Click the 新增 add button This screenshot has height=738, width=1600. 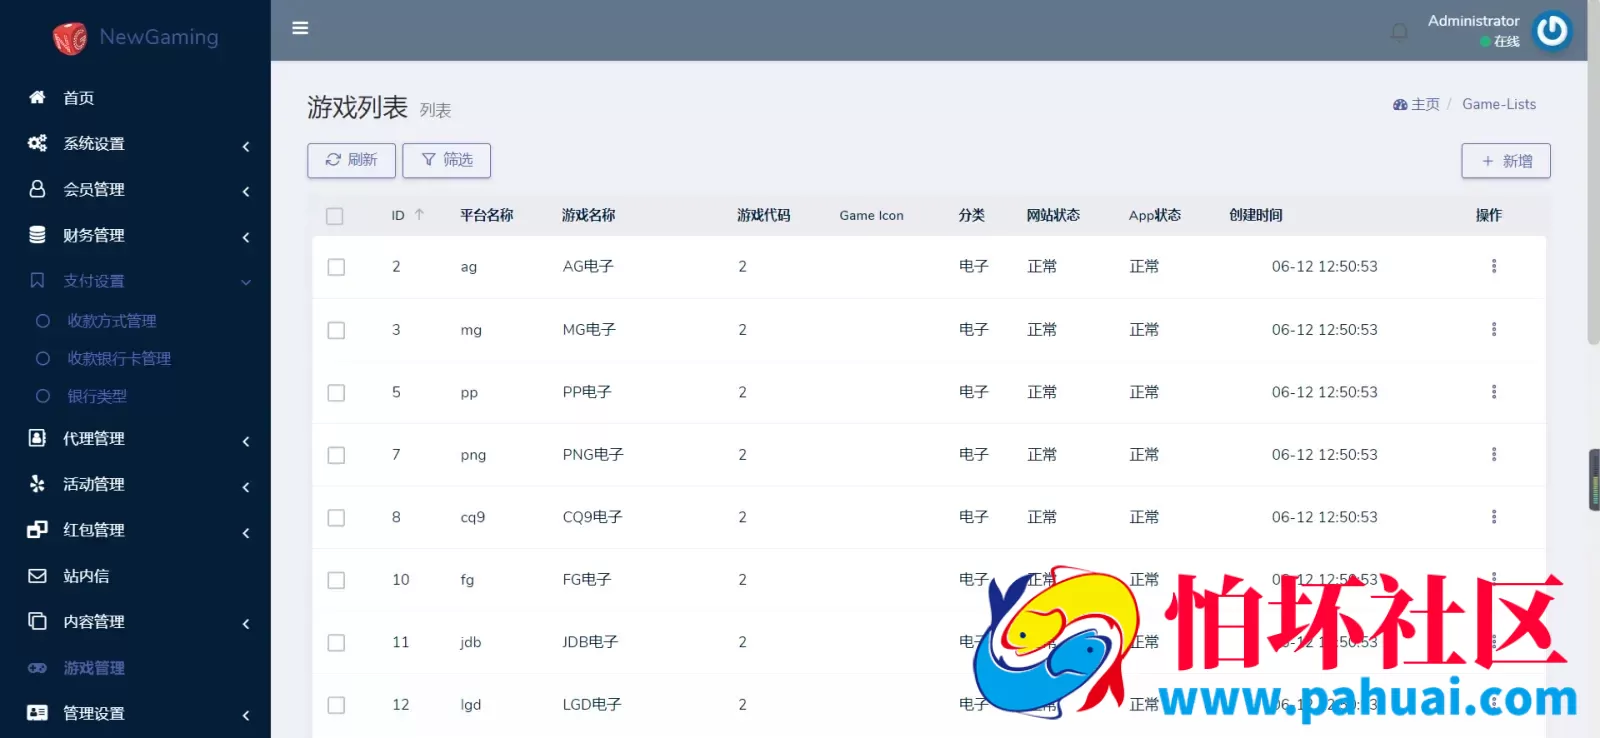tap(1506, 161)
